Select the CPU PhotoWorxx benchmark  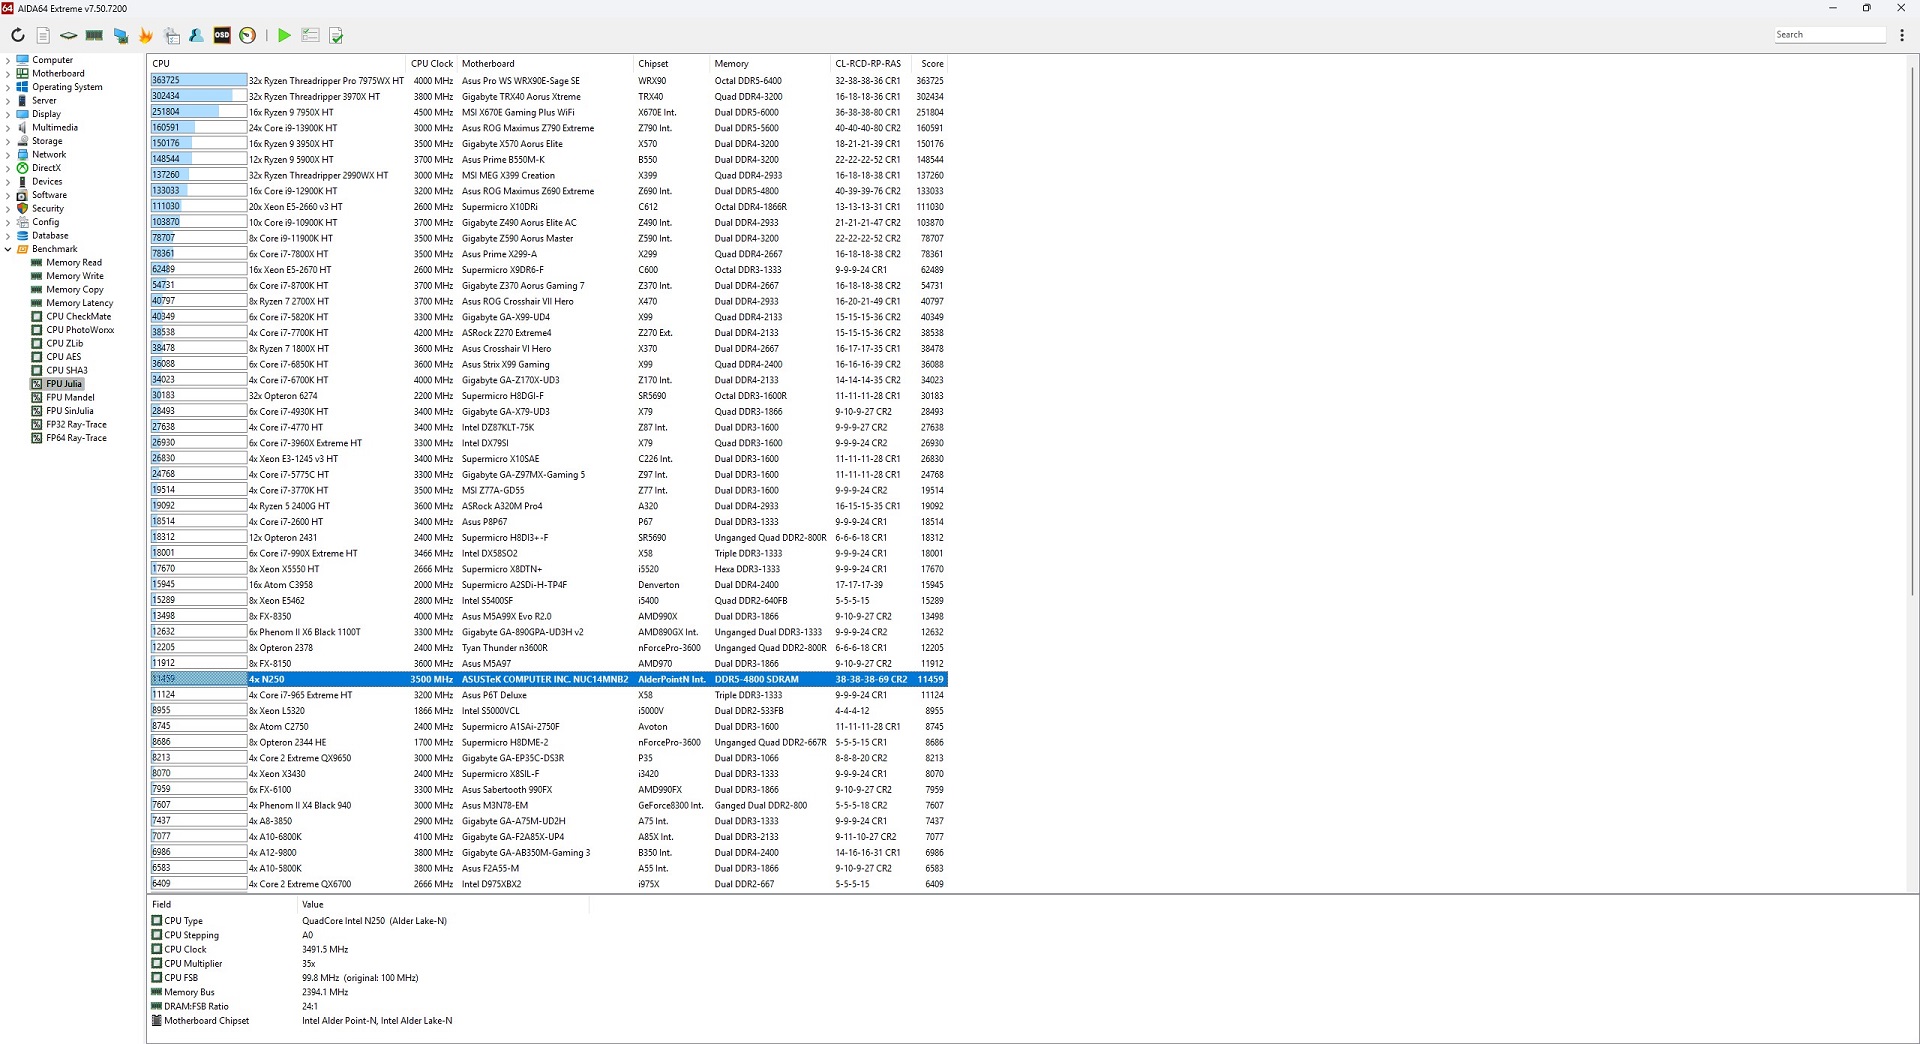(80, 330)
